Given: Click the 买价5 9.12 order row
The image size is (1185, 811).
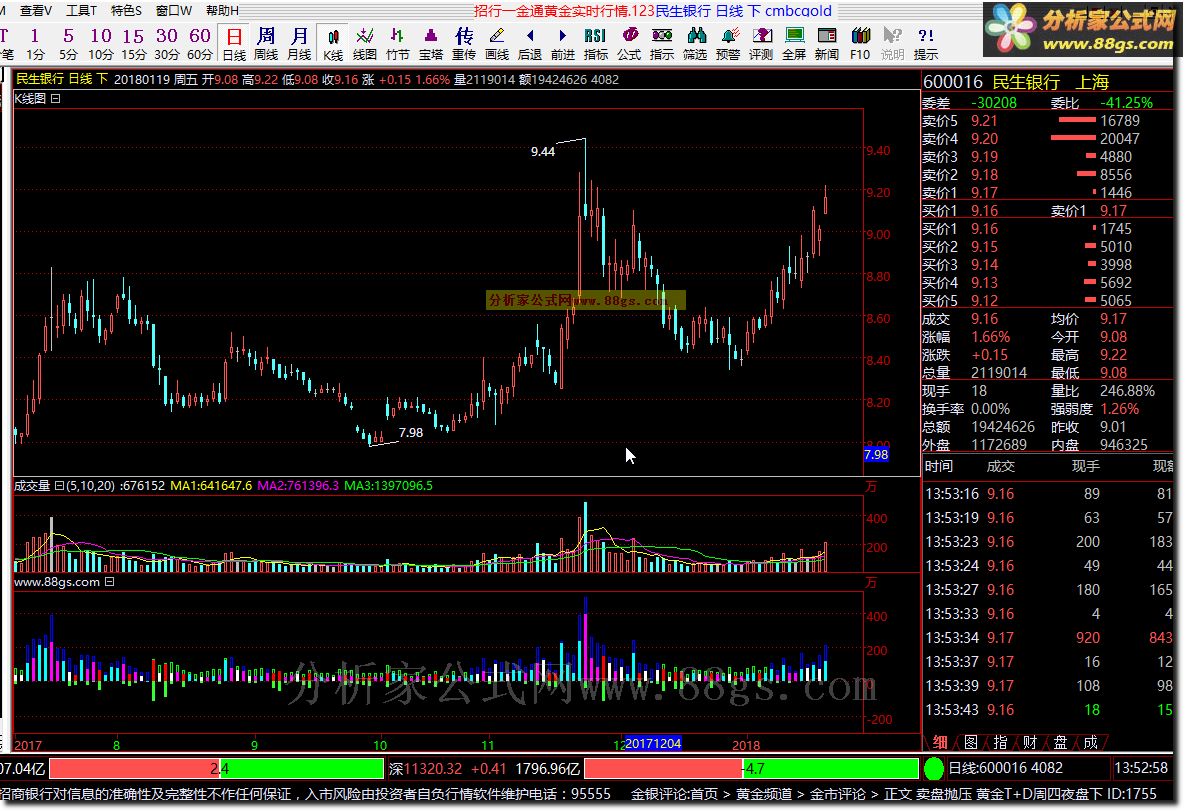Looking at the screenshot, I should (1047, 301).
